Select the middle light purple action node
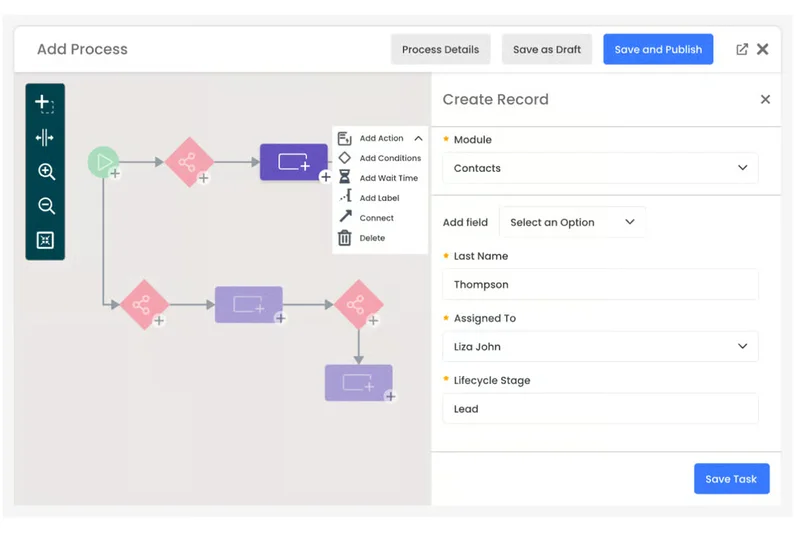This screenshot has width=800, height=533. click(x=248, y=304)
